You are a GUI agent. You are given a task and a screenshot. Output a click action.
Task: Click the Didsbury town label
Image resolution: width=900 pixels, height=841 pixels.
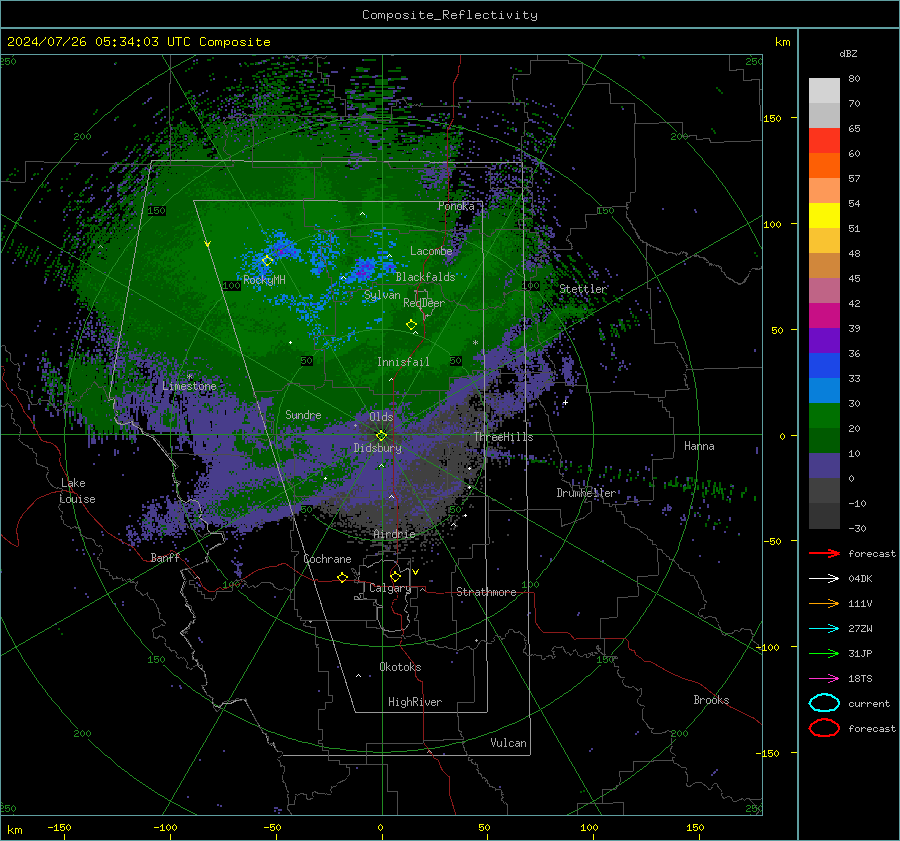point(377,448)
